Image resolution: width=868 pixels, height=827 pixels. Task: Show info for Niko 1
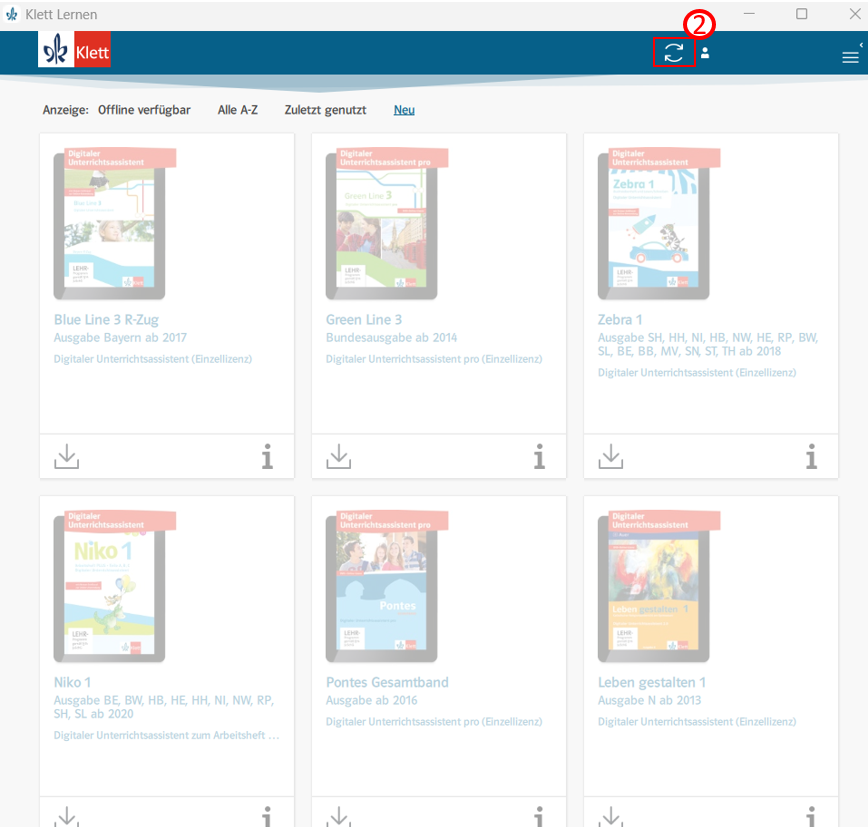point(267,816)
